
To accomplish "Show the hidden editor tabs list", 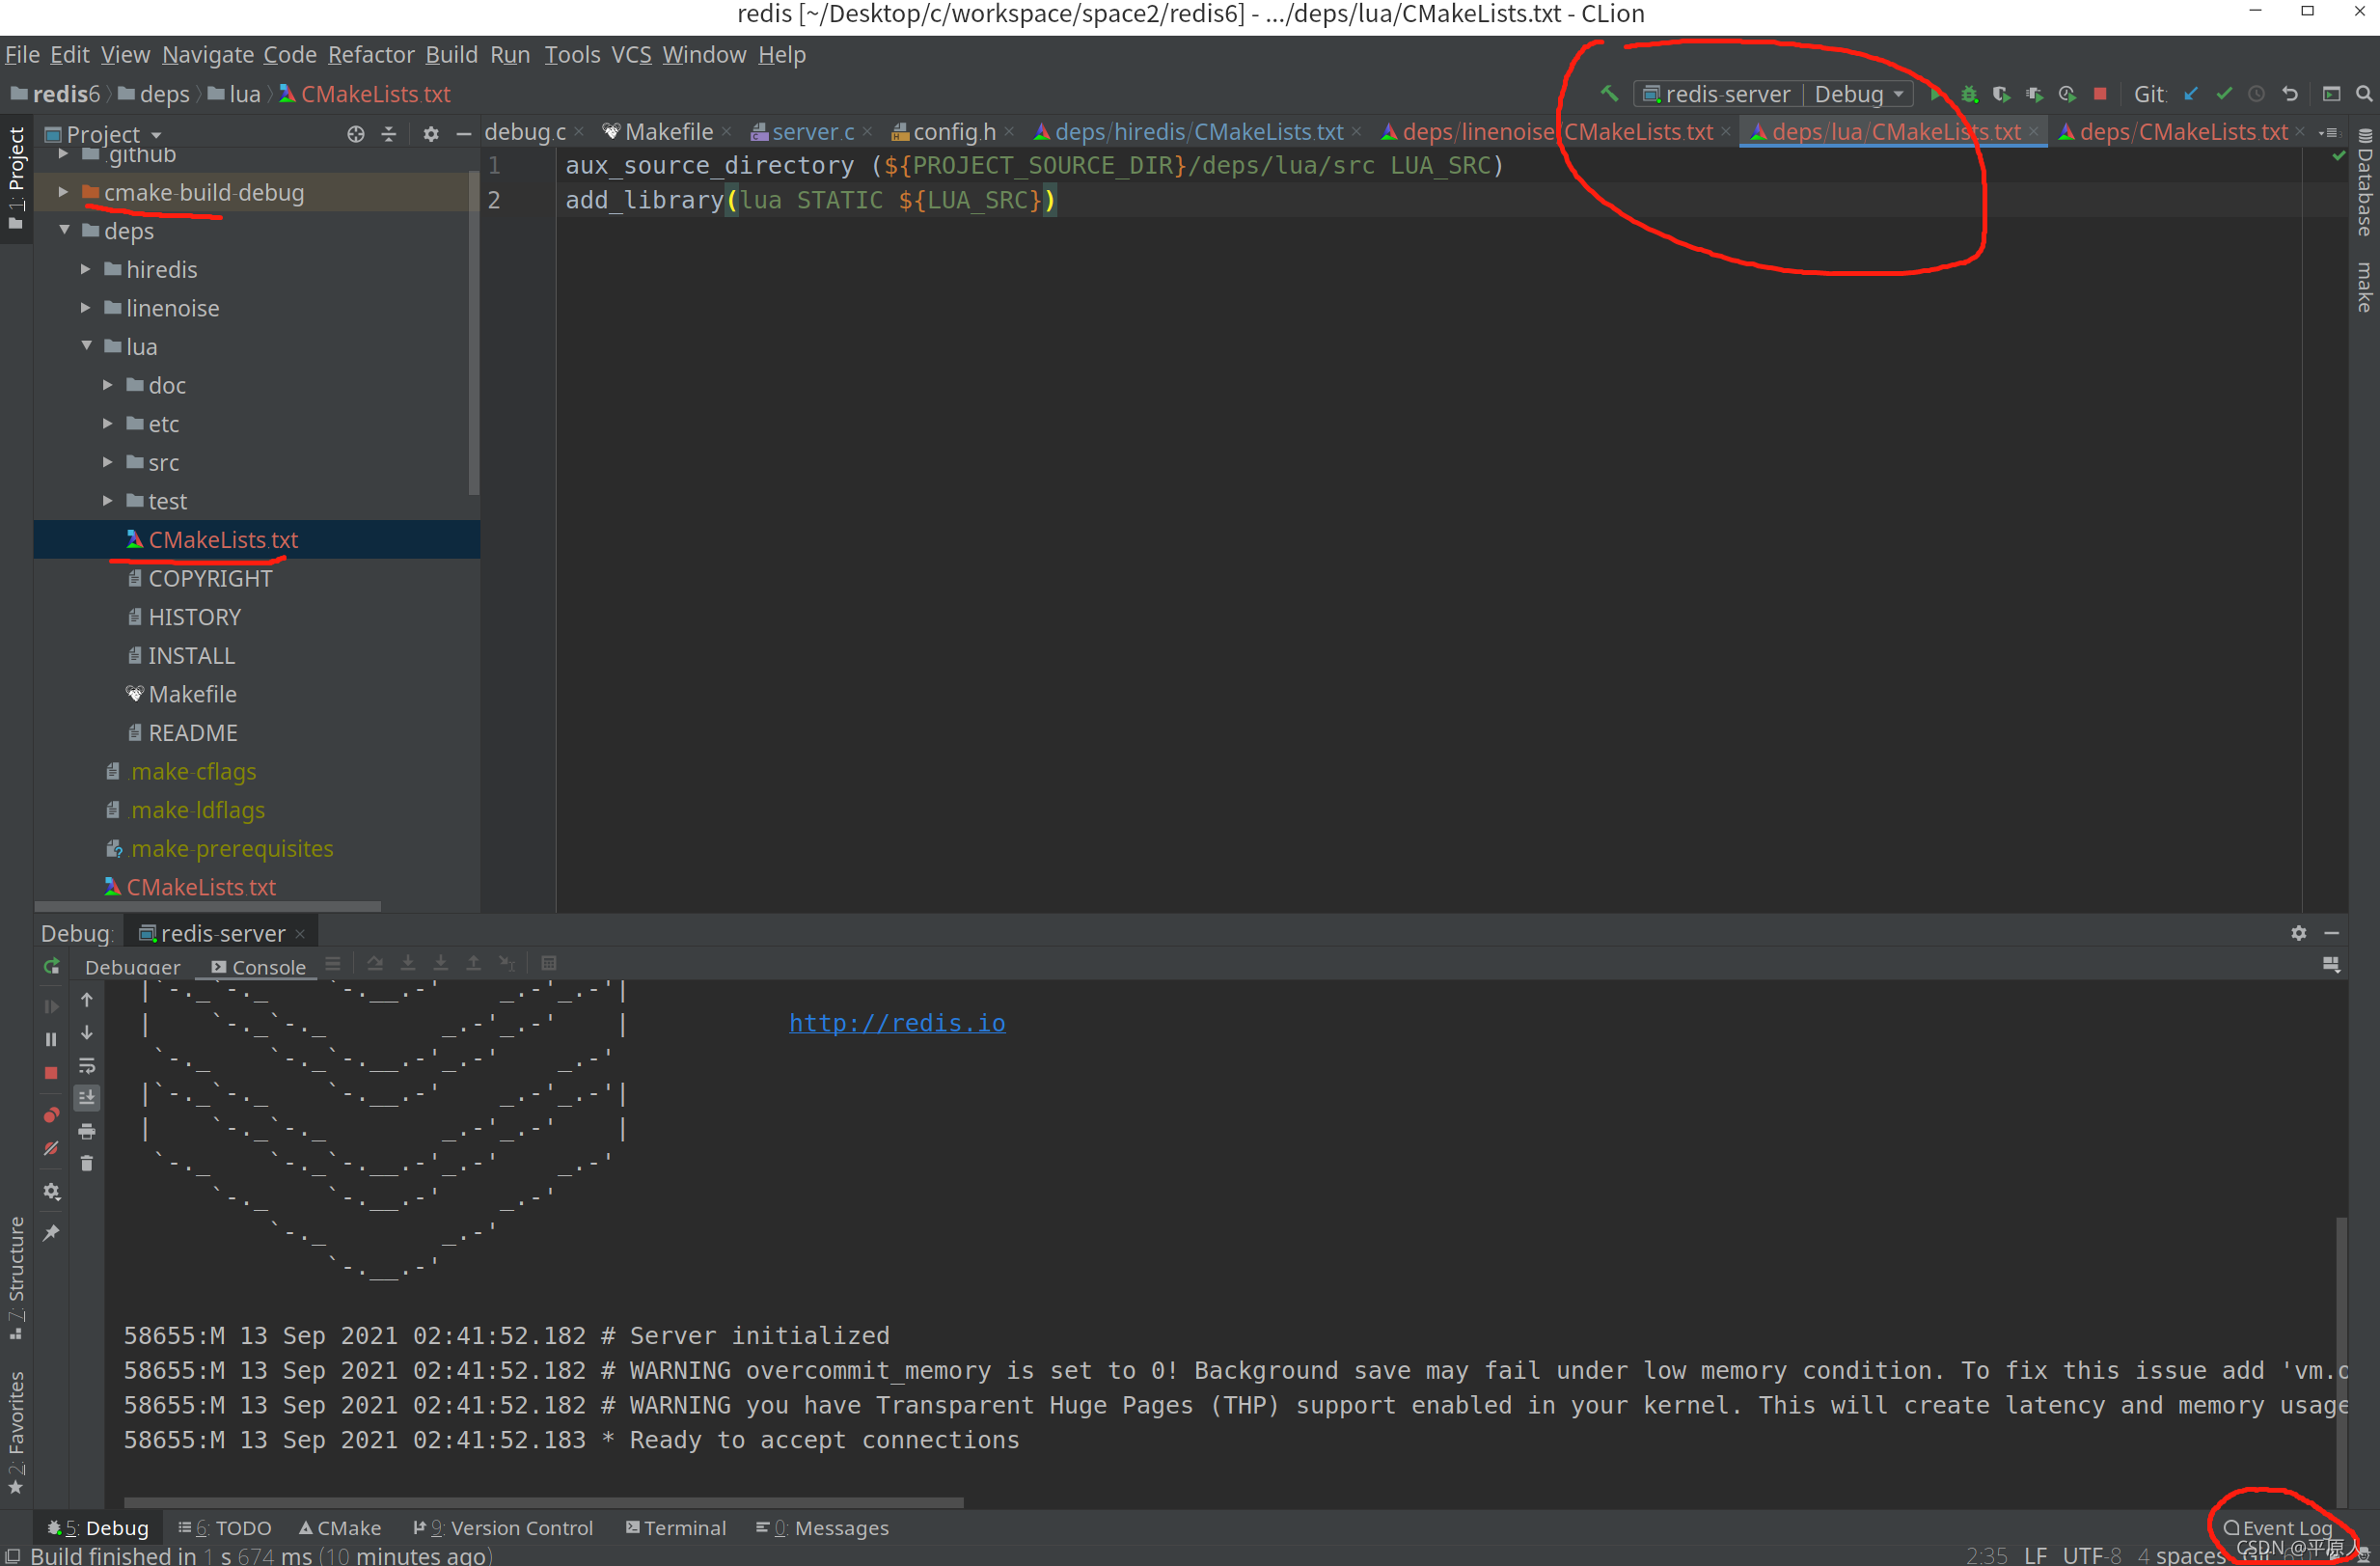I will [2329, 132].
